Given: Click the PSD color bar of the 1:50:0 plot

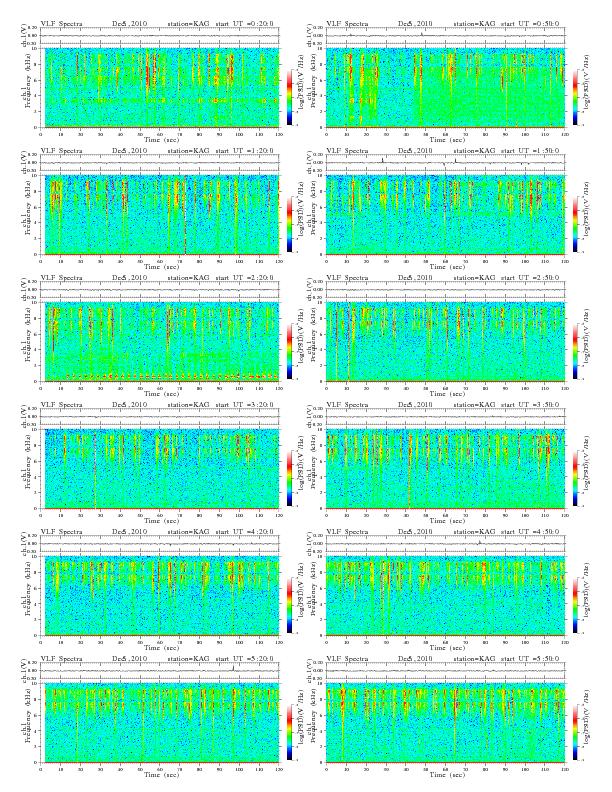Looking at the screenshot, I should [576, 224].
